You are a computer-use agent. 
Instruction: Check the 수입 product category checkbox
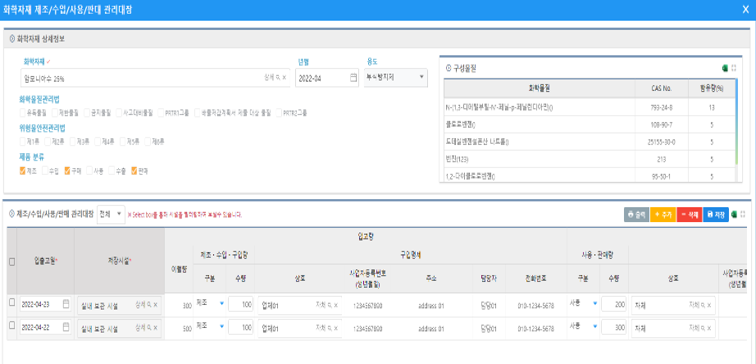(x=45, y=171)
